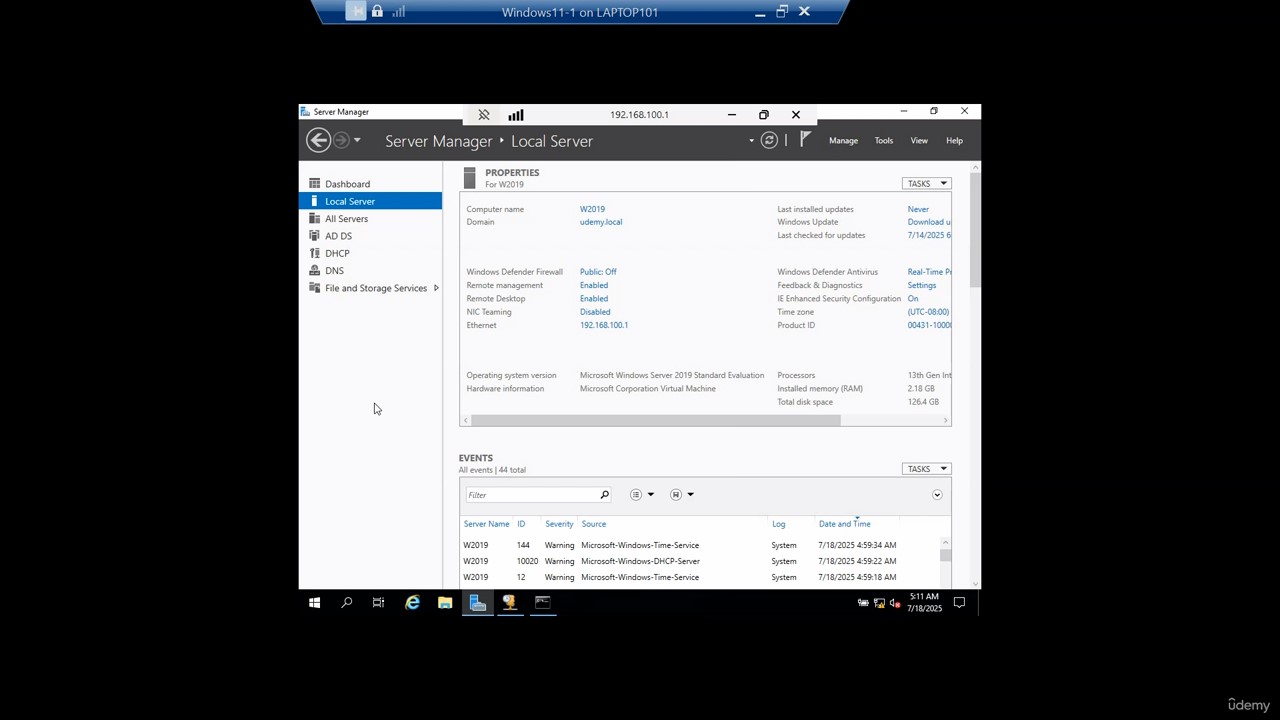
Task: Open File Explorer from the taskbar
Action: click(445, 603)
